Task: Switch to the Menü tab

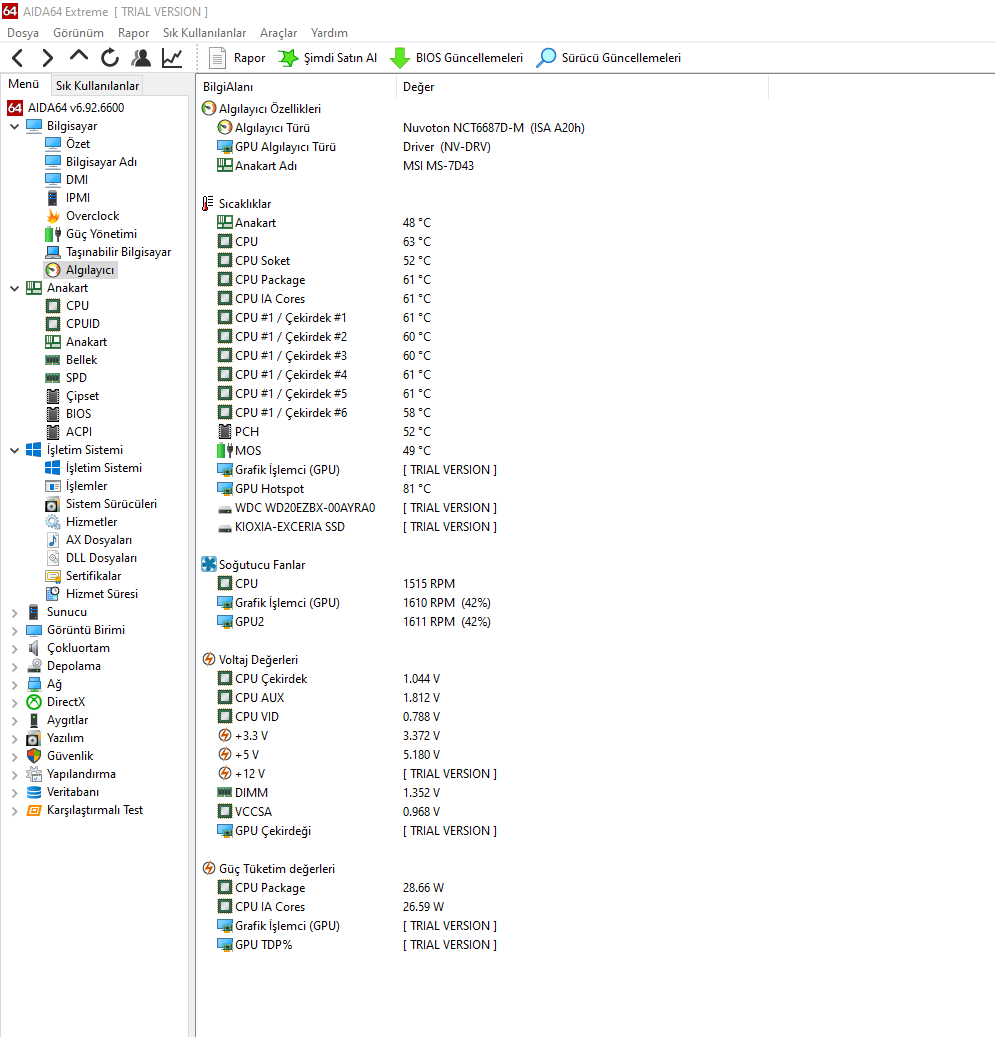Action: (24, 84)
